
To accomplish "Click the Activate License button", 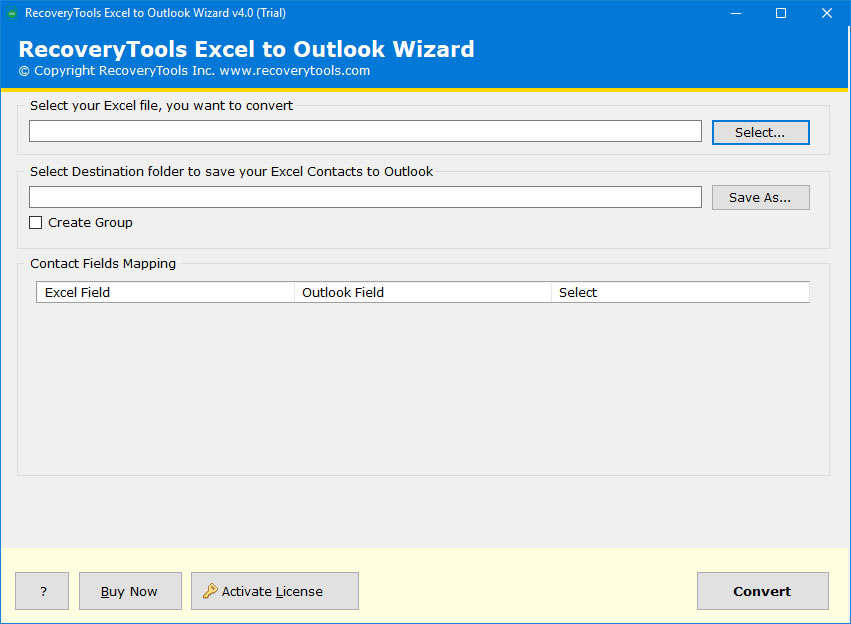I will click(274, 591).
